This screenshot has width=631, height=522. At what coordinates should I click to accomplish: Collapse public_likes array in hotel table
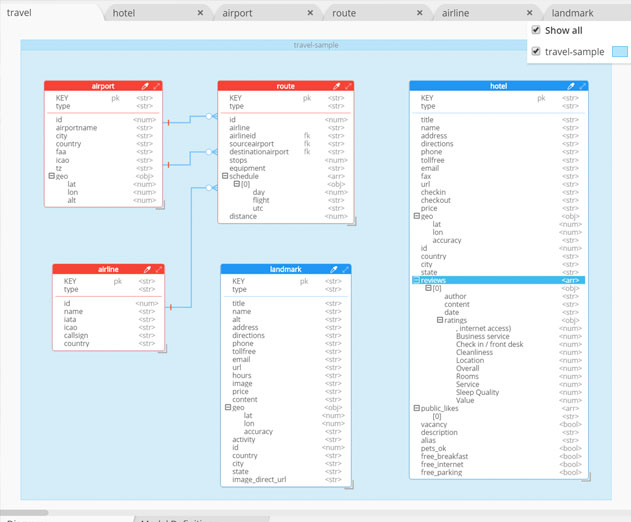[417, 408]
